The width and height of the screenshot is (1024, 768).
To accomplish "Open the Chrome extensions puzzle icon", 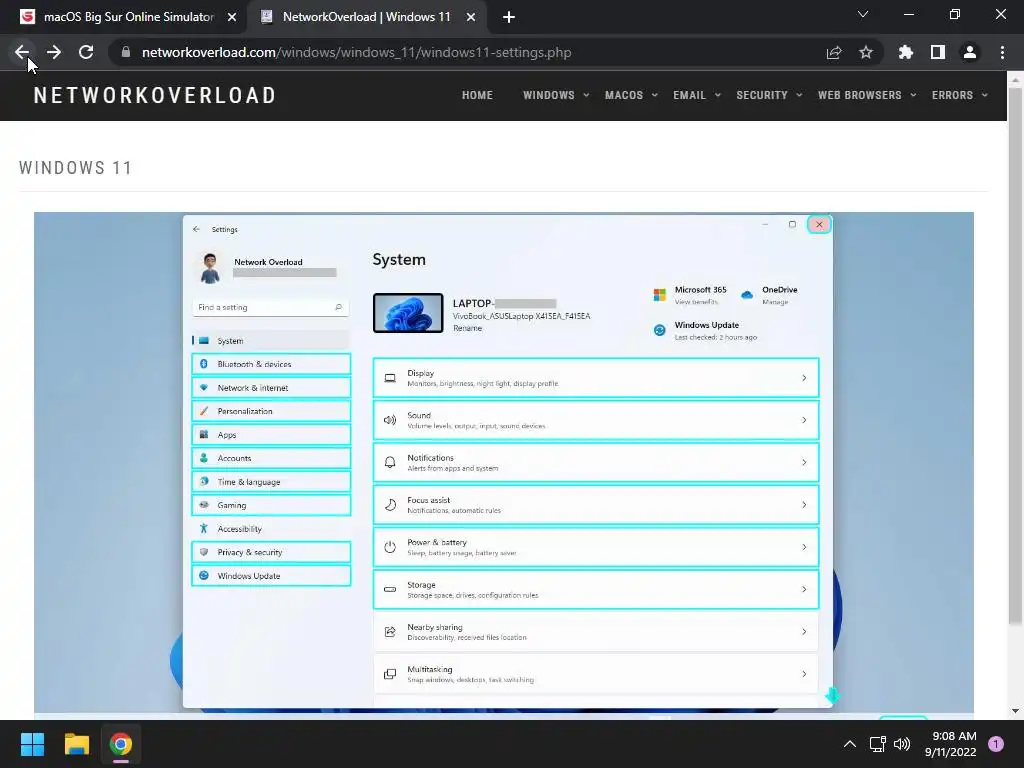I will click(905, 52).
